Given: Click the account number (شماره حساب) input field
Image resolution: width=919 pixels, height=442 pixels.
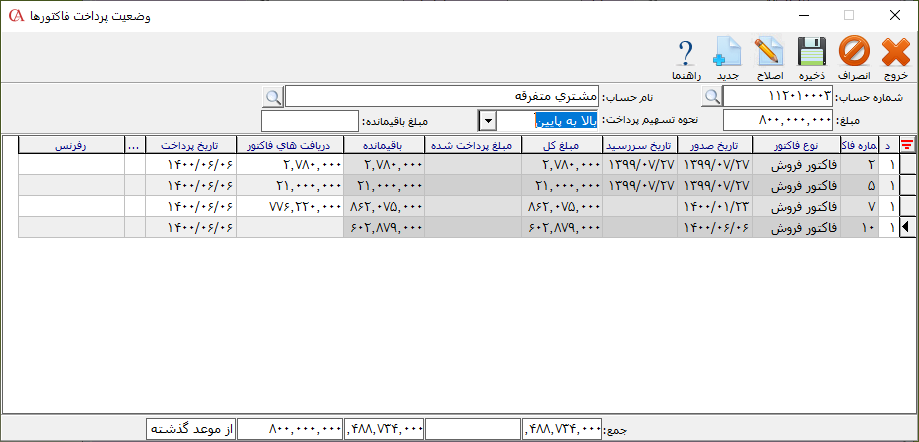Looking at the screenshot, I should (778, 96).
